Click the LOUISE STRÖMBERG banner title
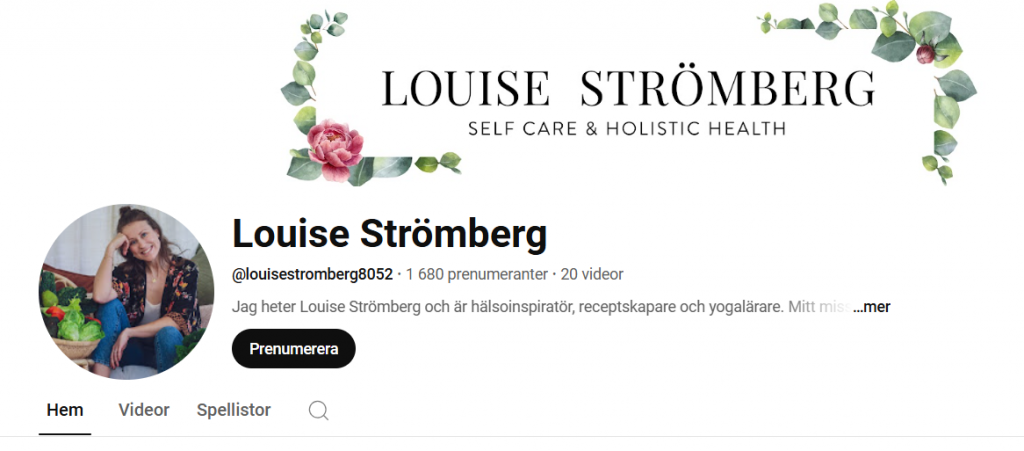The width and height of the screenshot is (1024, 451). point(628,89)
